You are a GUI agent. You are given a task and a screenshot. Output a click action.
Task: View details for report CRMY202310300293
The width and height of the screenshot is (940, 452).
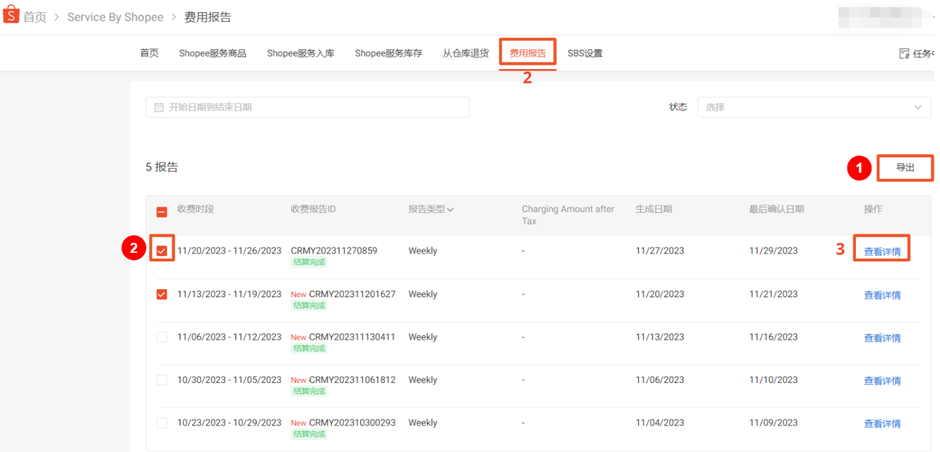click(882, 424)
